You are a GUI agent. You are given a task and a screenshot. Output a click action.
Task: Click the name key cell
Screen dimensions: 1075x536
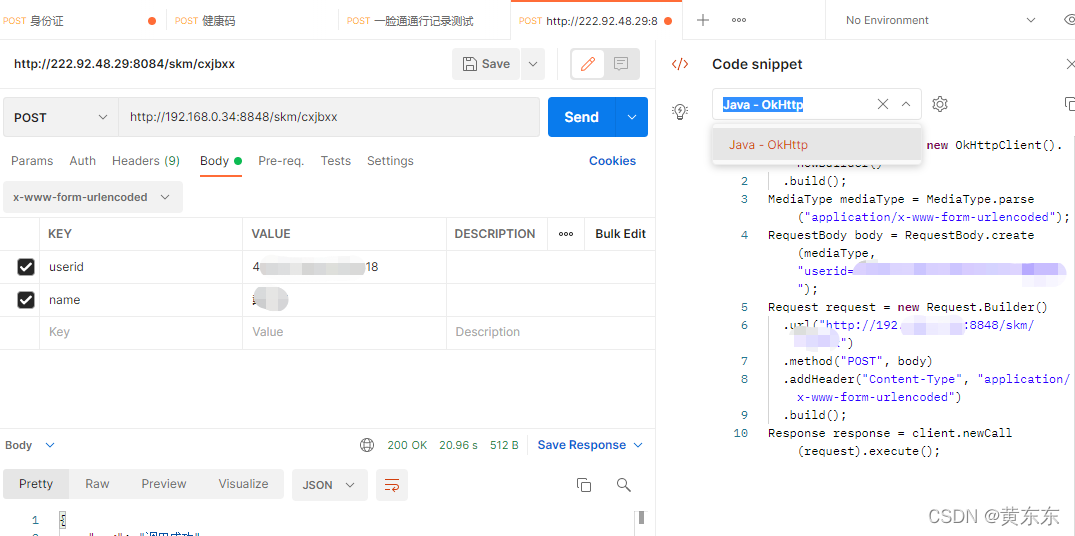tap(141, 300)
